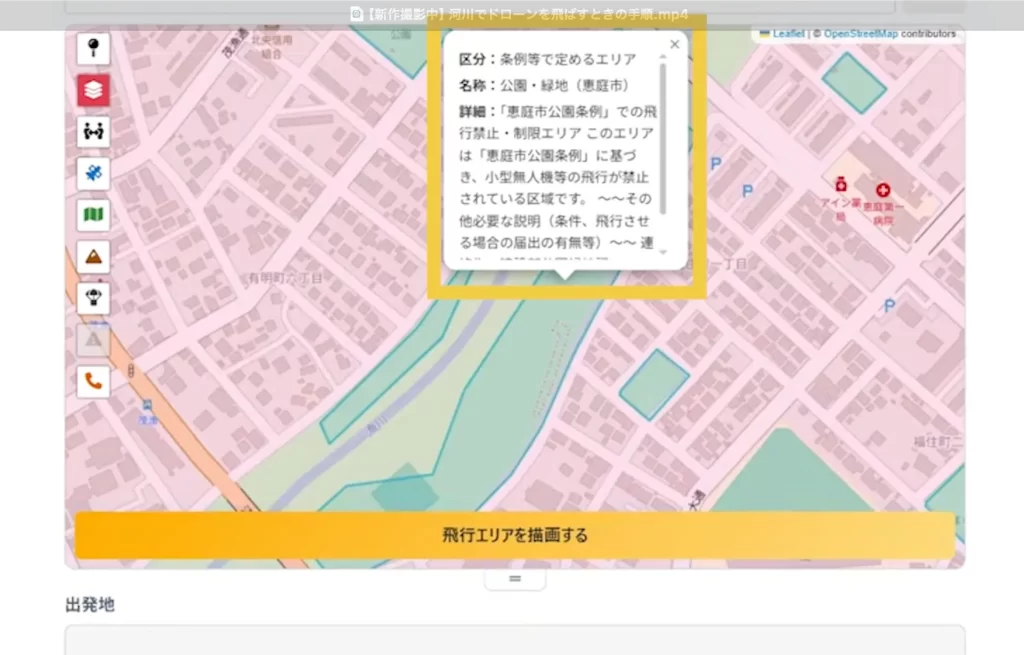1024x655 pixels.
Task: Select the drone flight icon in sidebar
Action: pos(92,297)
